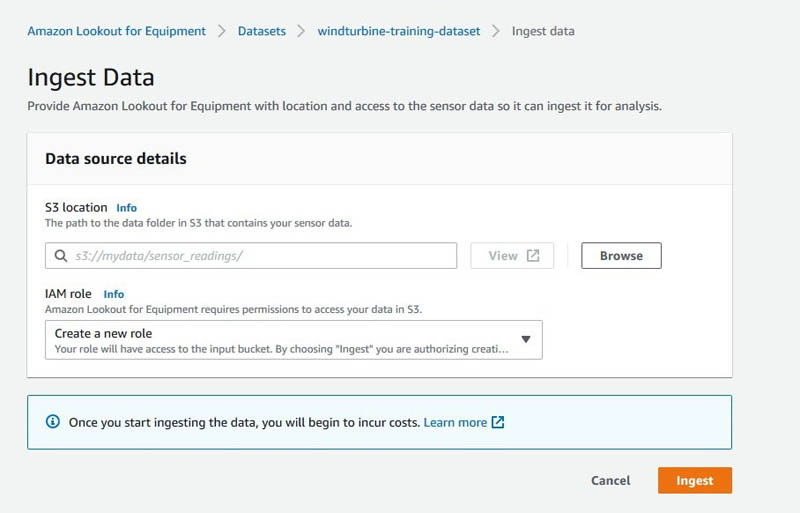Click Info link next to S3 location

[127, 208]
